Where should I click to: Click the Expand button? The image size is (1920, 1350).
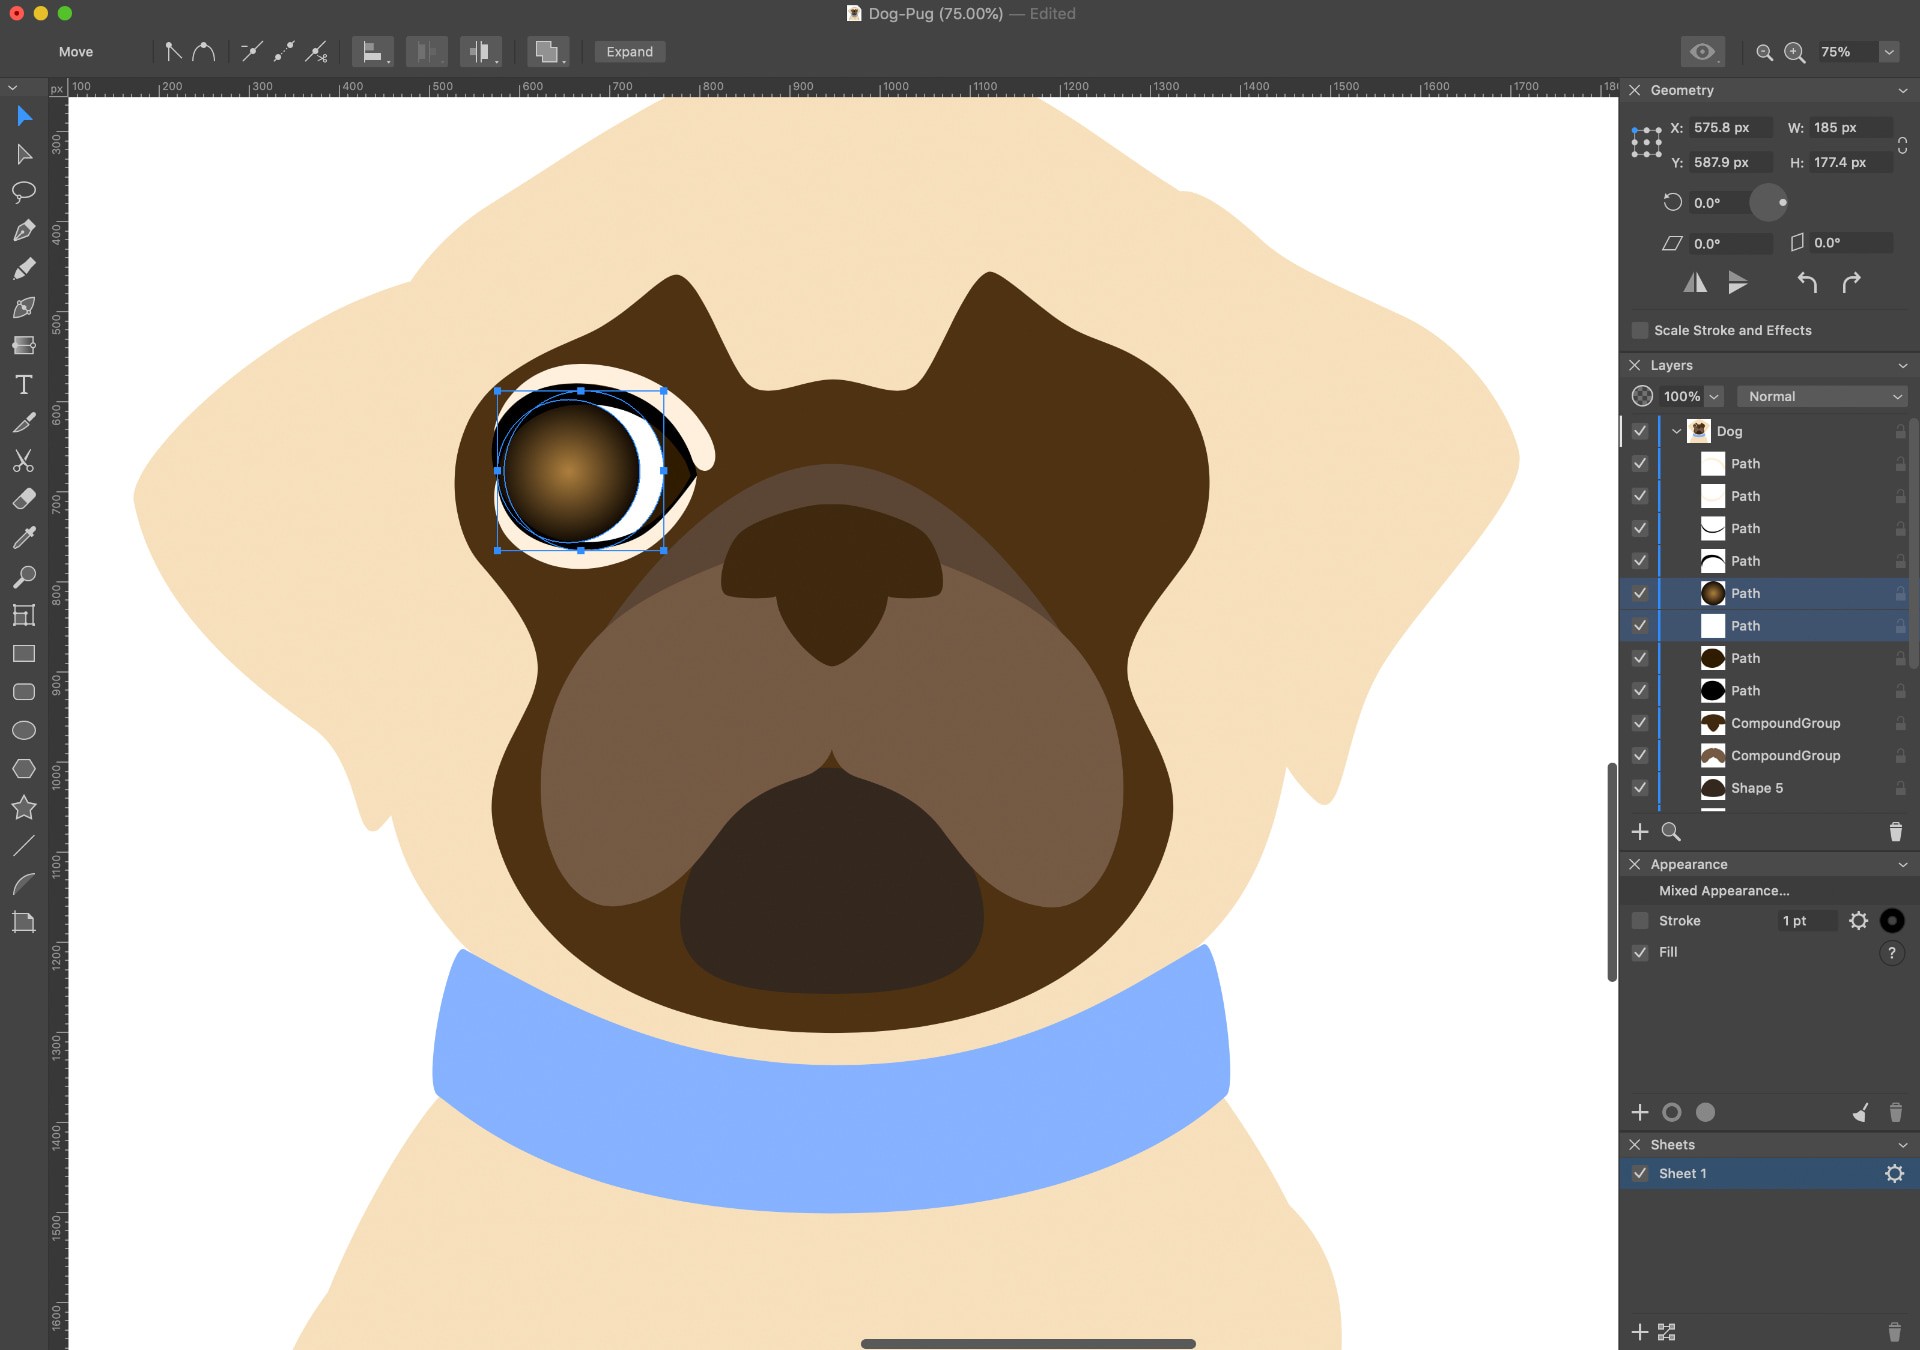click(629, 52)
